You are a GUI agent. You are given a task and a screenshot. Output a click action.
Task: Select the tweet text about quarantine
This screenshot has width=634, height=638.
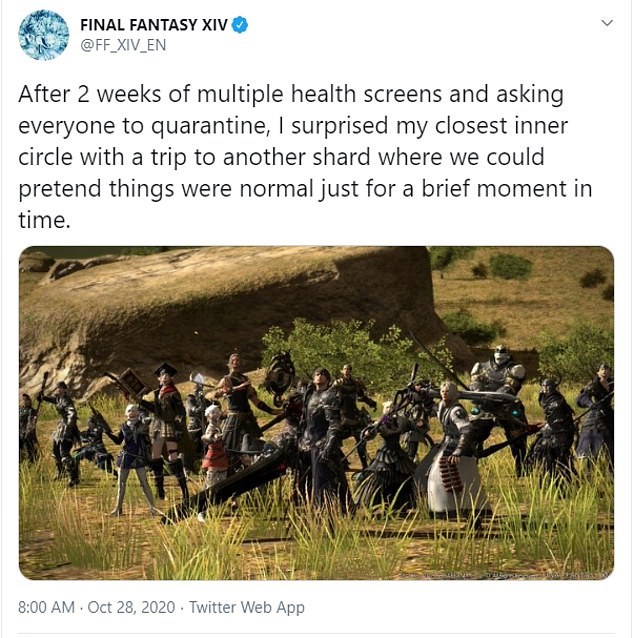[x=305, y=157]
